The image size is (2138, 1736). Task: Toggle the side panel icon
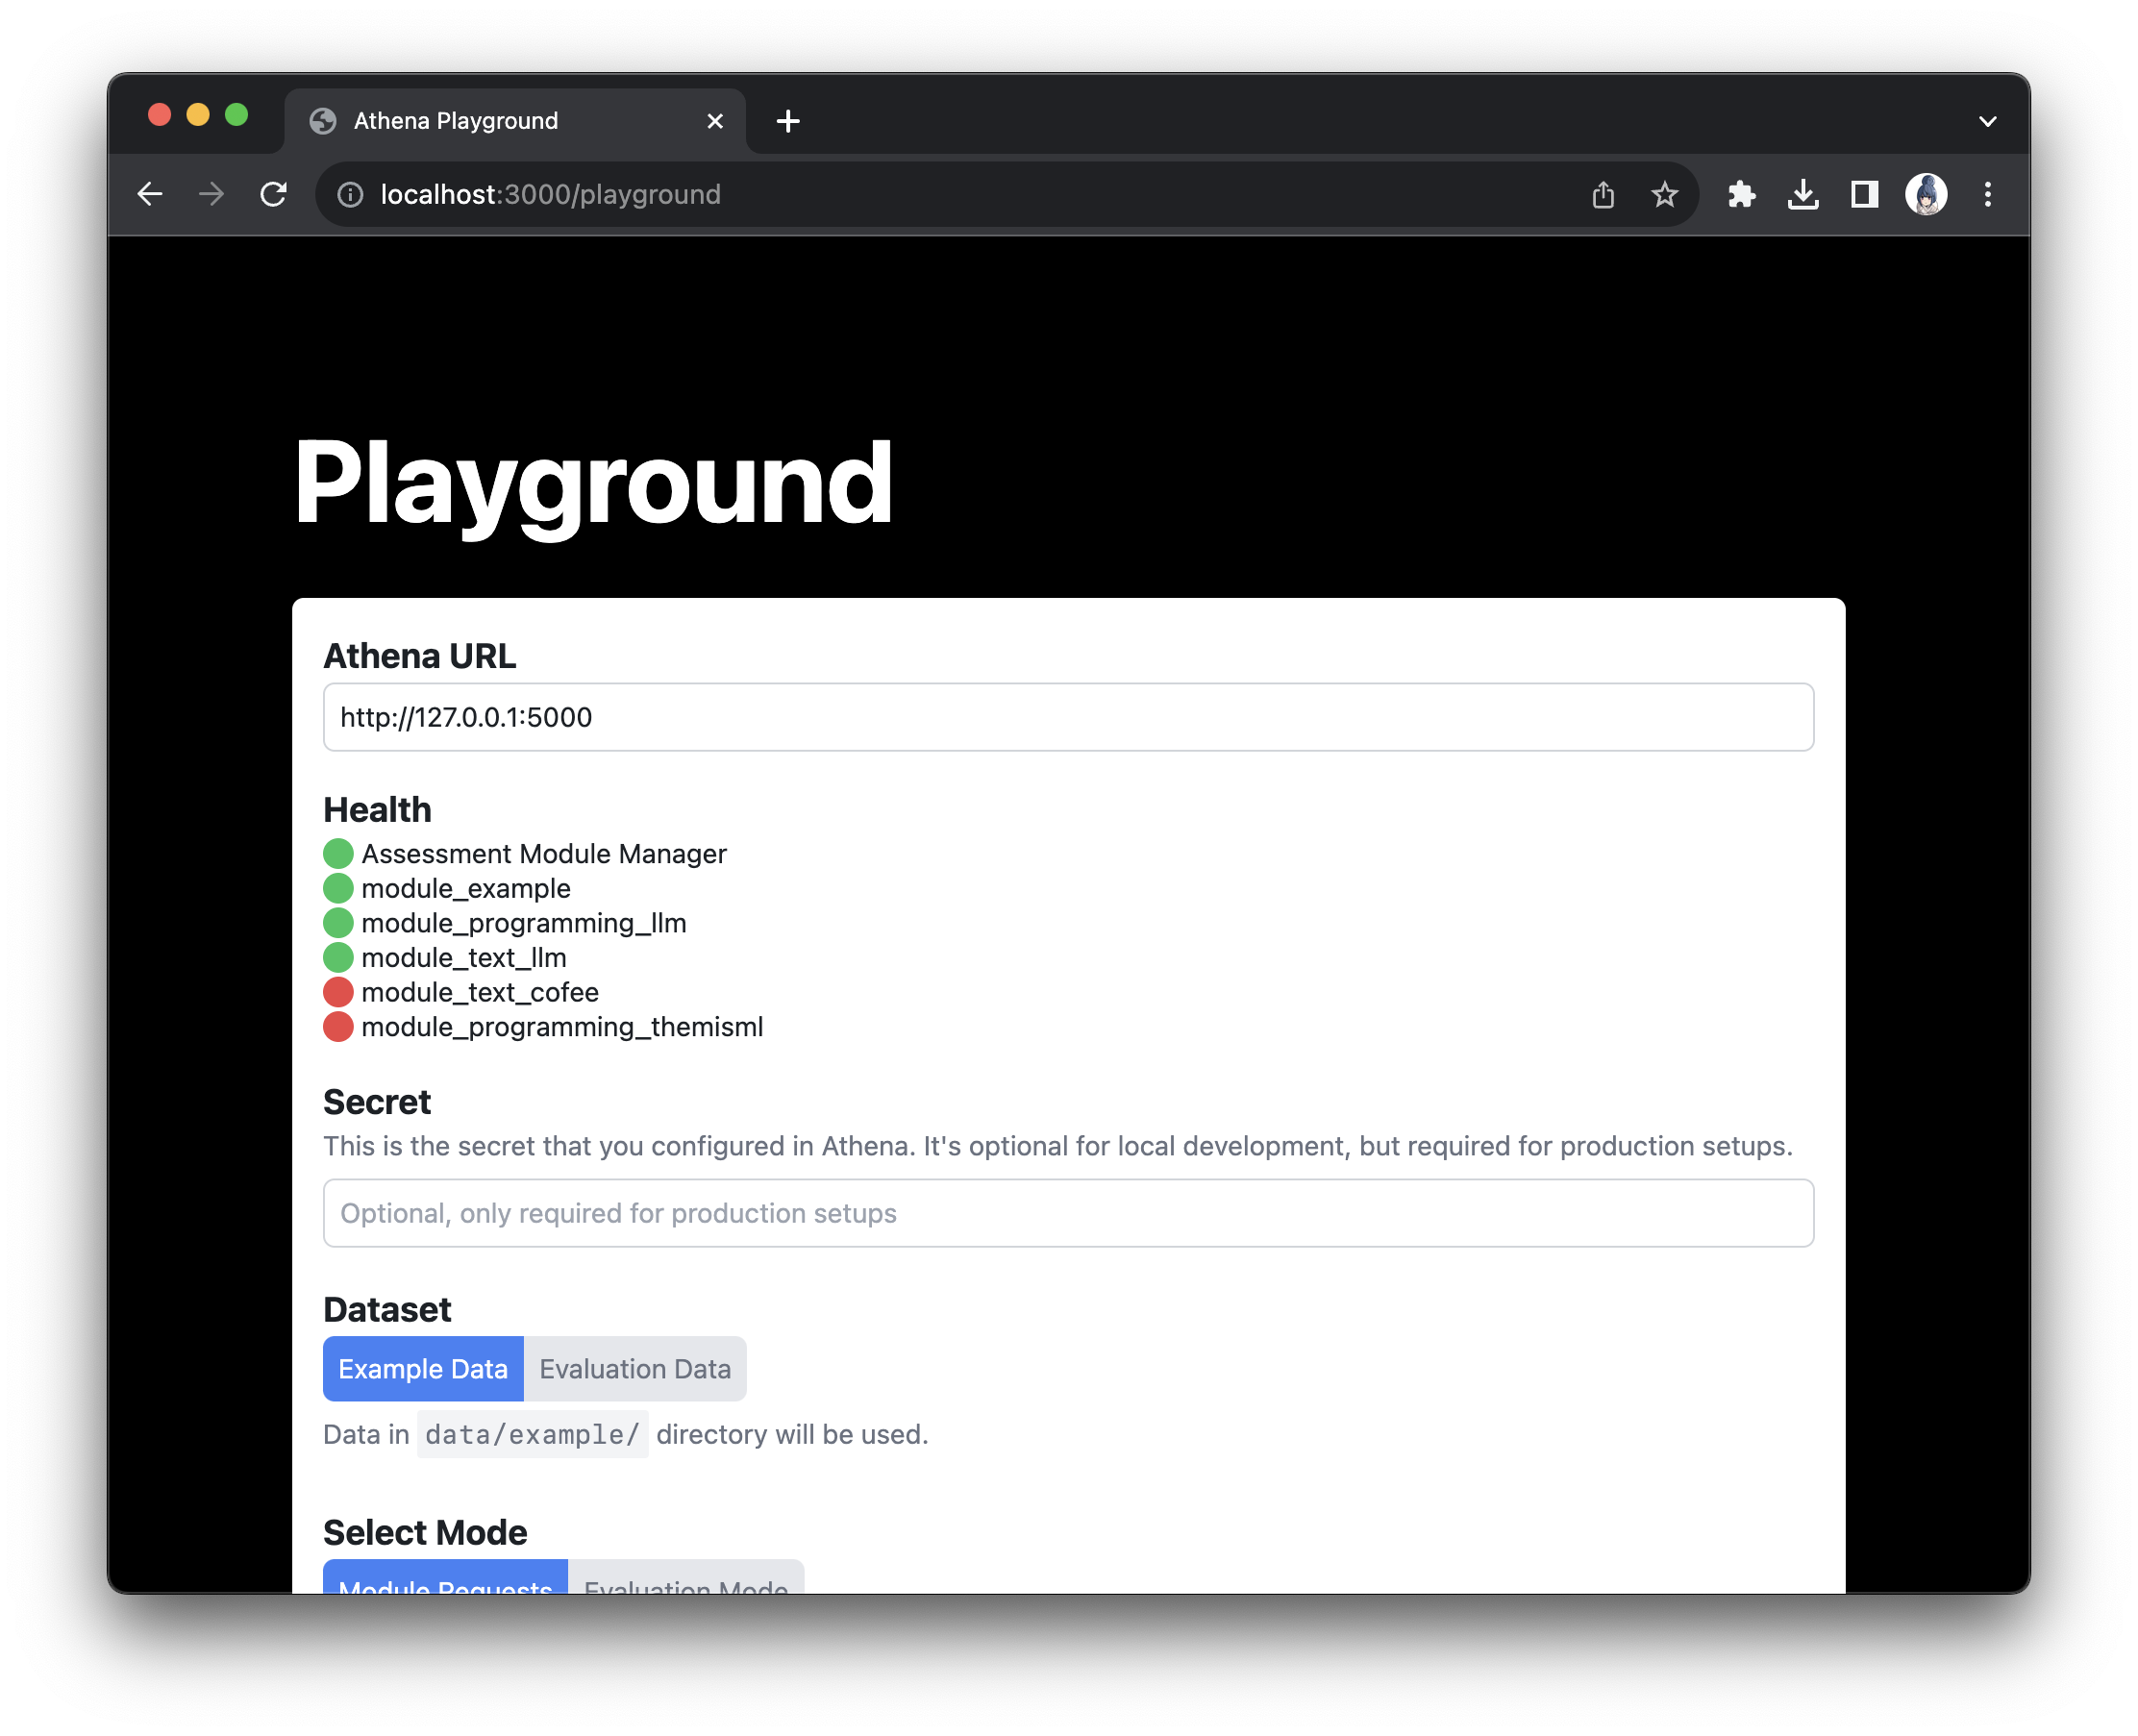click(1864, 194)
